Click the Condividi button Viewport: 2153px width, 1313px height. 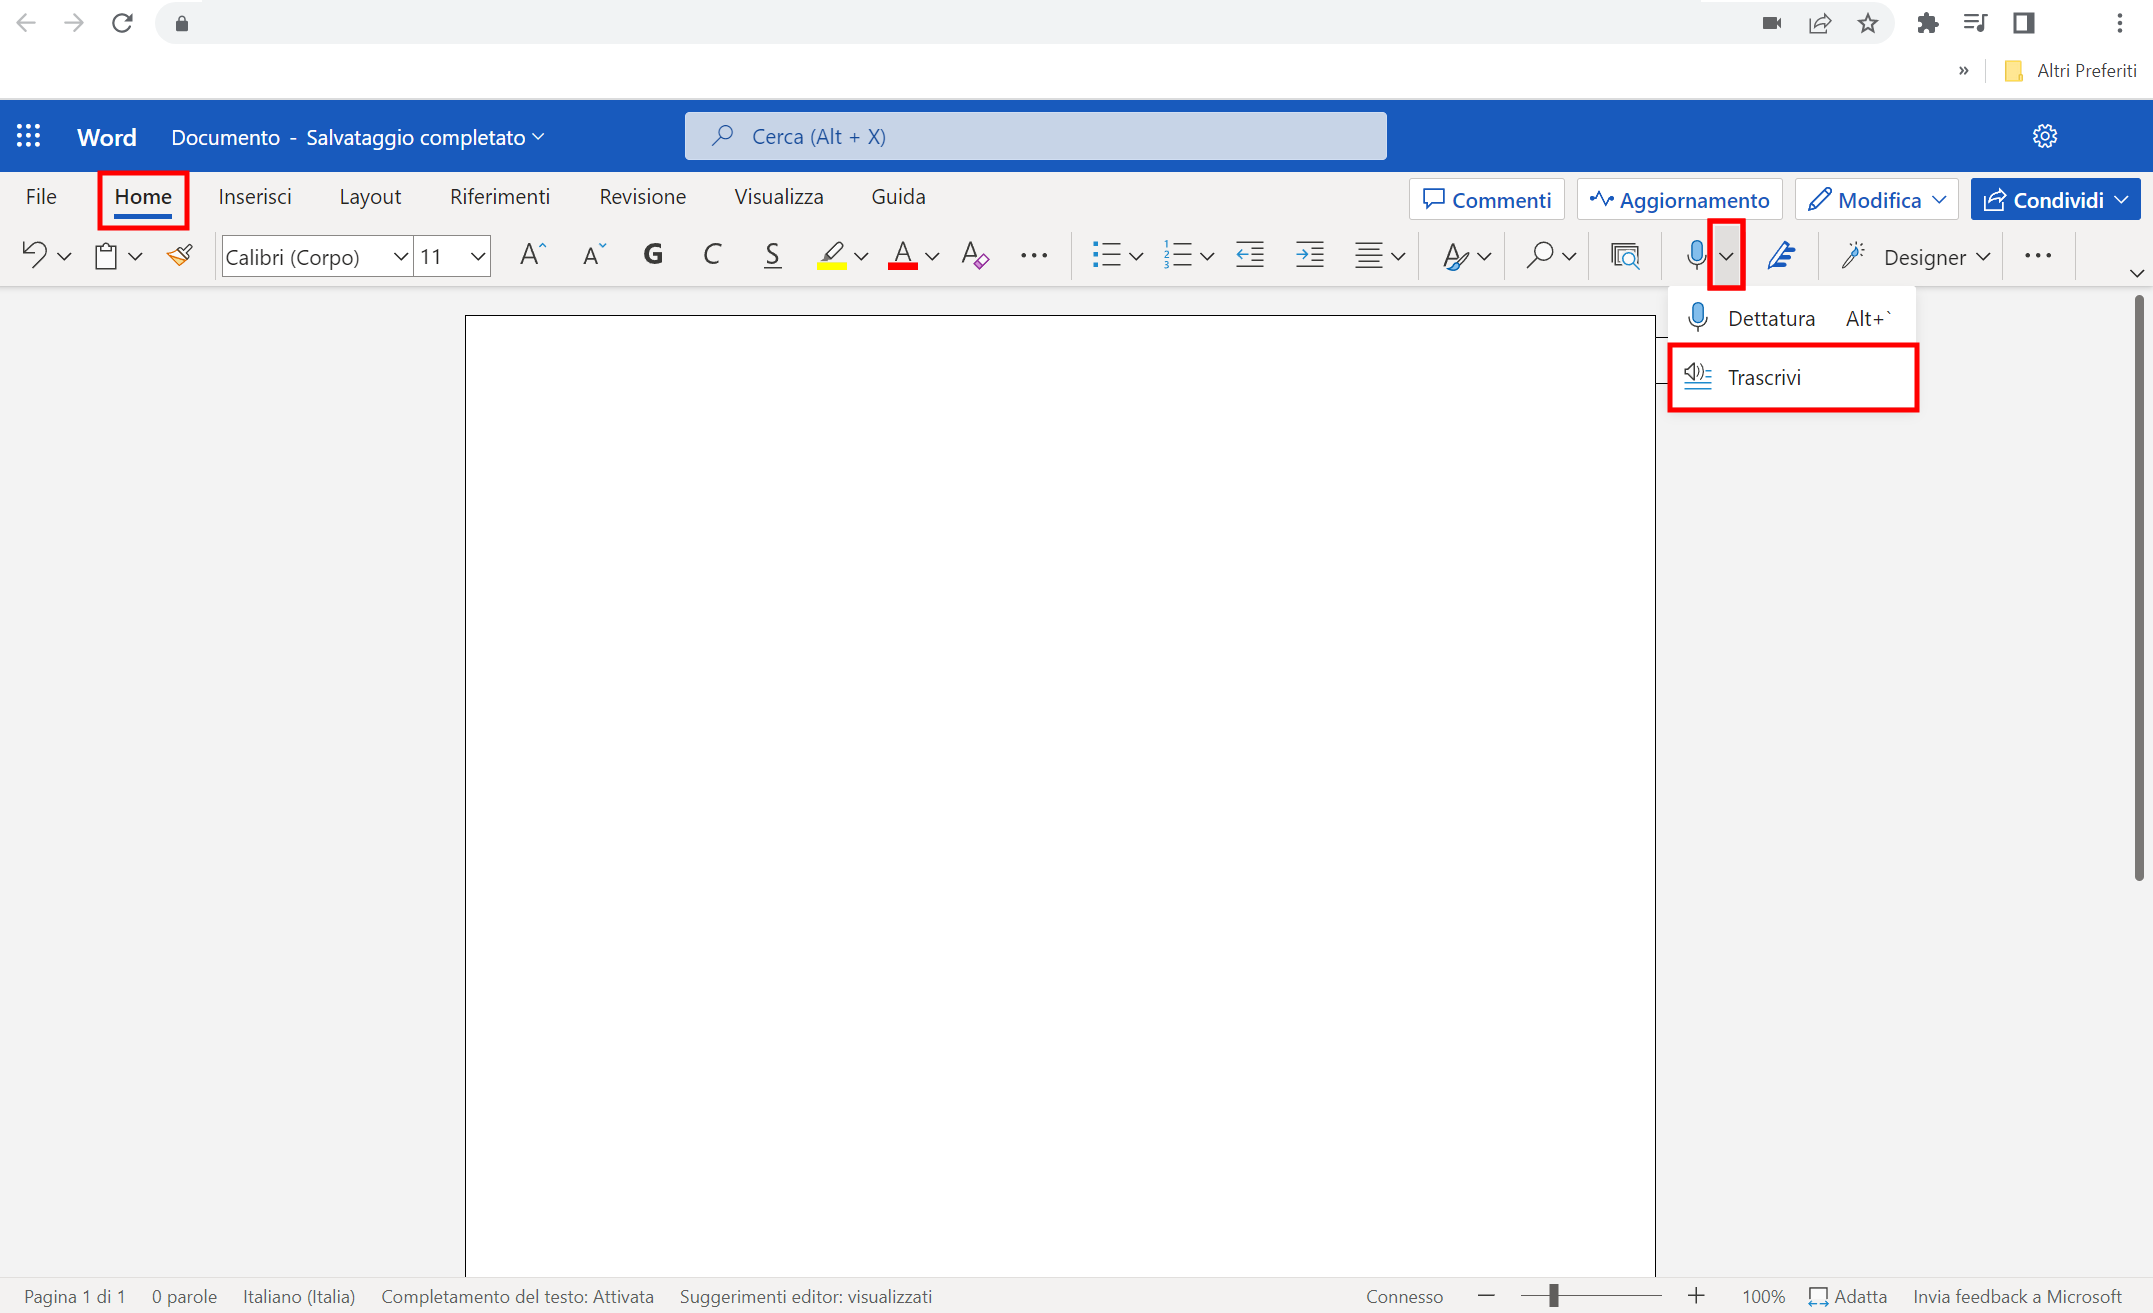pyautogui.click(x=2054, y=199)
